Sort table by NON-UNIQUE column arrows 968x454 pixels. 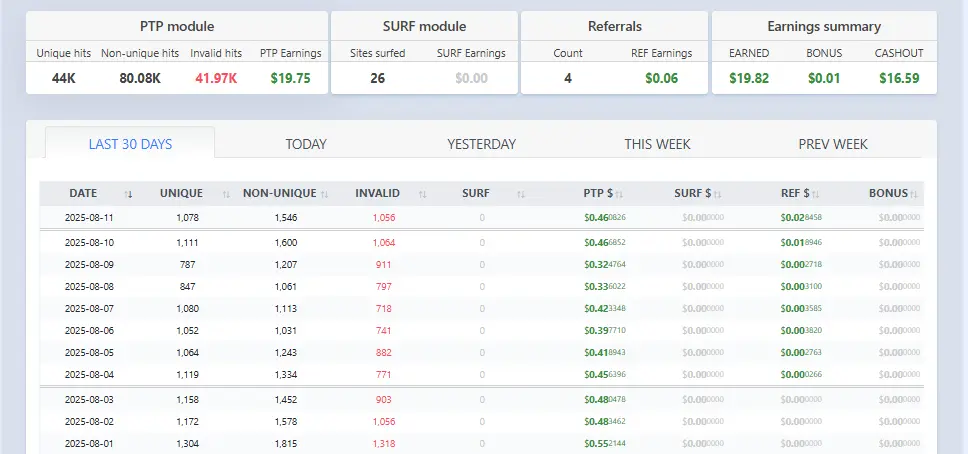click(324, 194)
